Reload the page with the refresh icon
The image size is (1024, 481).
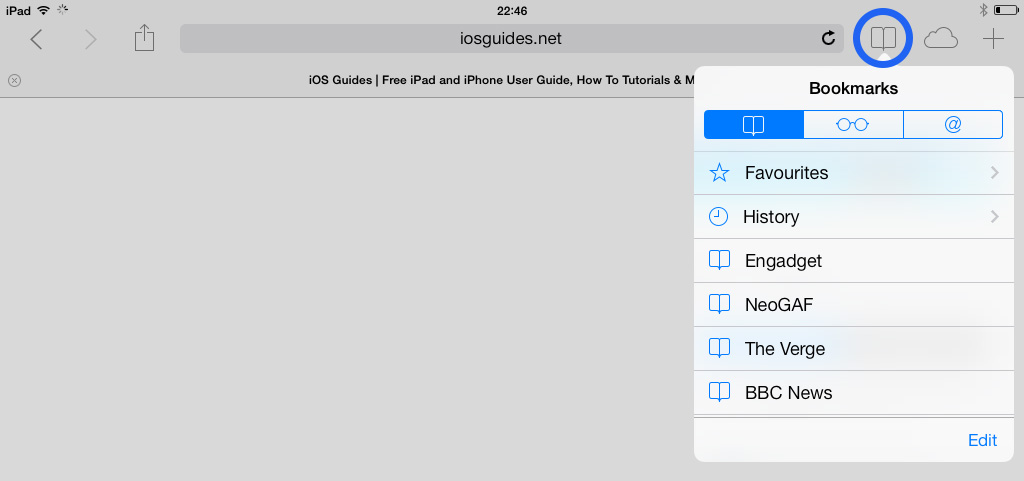828,39
